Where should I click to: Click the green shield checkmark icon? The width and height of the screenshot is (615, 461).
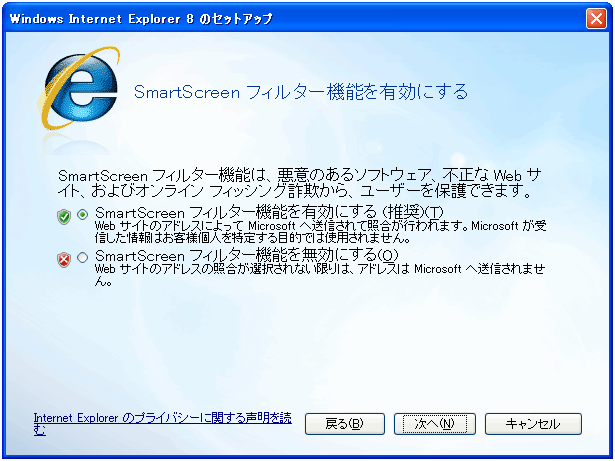point(64,216)
